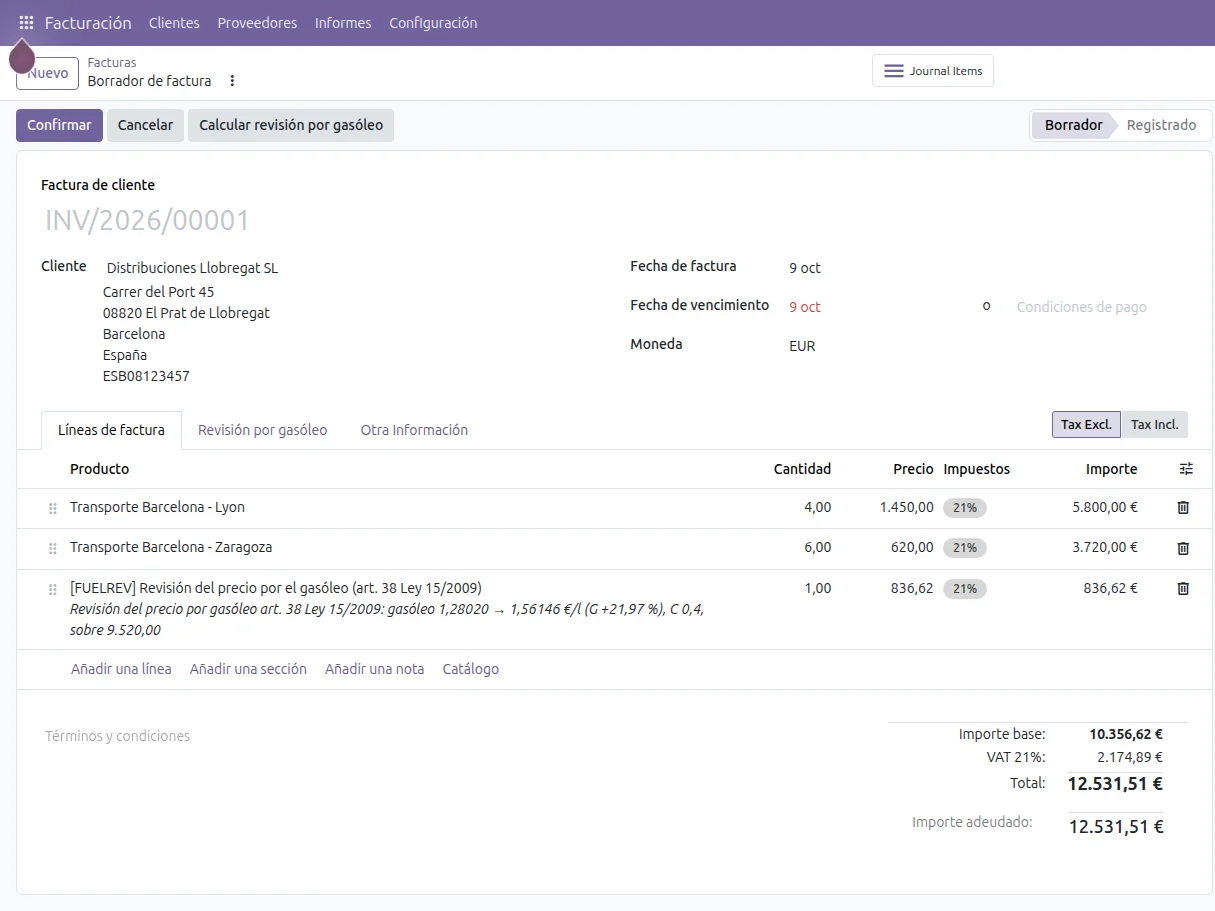1215x911 pixels.
Task: Go to Facturación app home
Action: pos(88,22)
